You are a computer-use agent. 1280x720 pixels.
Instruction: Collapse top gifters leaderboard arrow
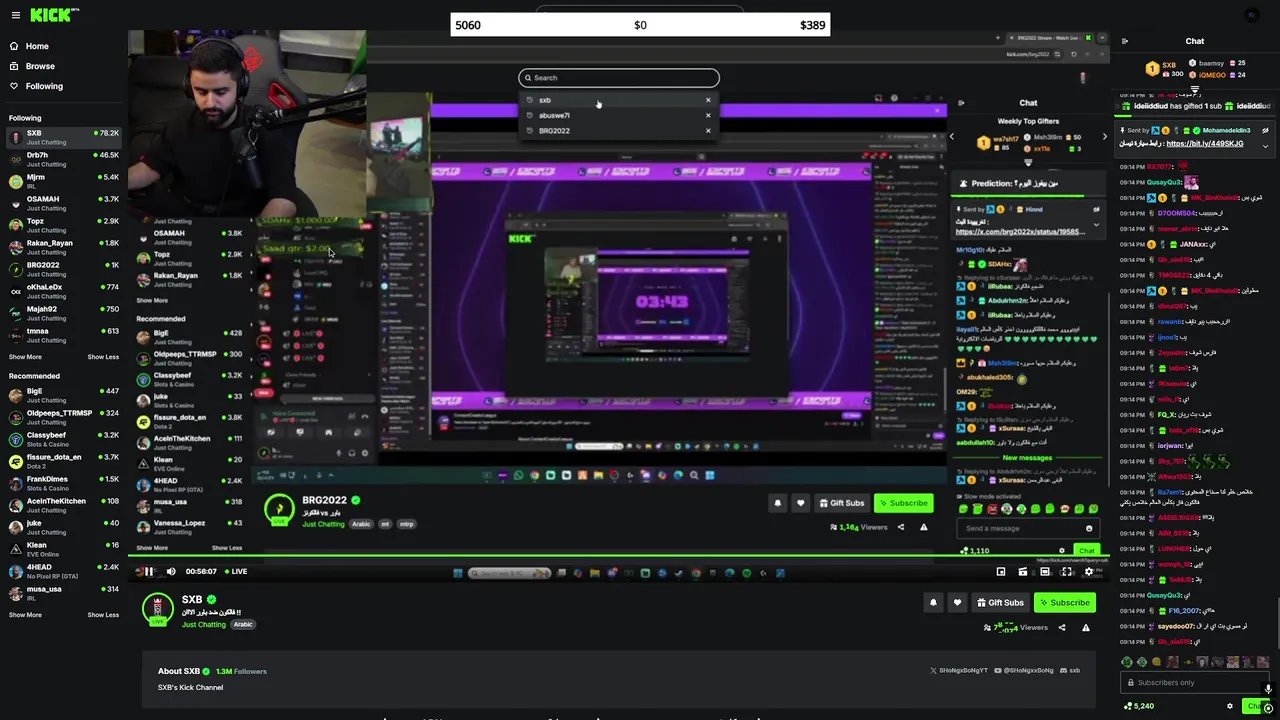(x=1194, y=90)
